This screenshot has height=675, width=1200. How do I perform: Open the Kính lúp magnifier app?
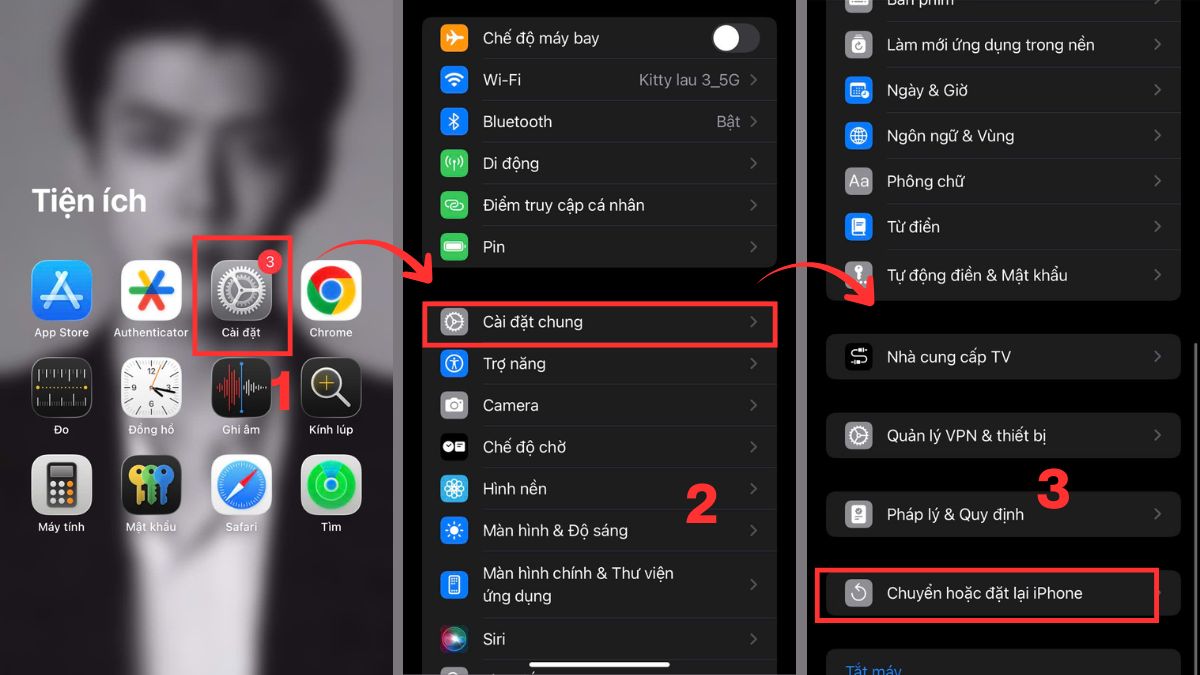point(331,388)
